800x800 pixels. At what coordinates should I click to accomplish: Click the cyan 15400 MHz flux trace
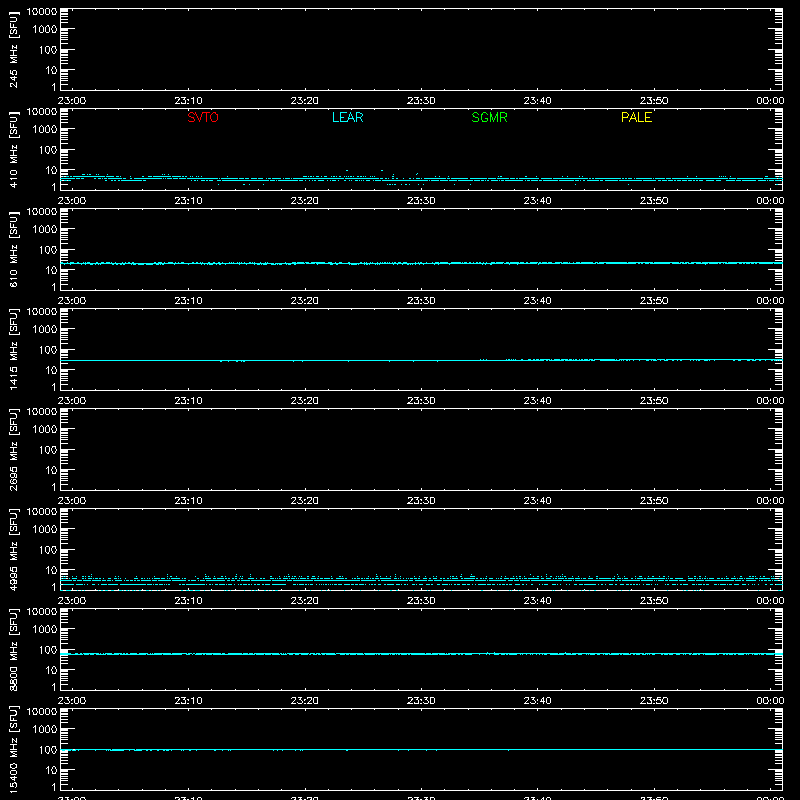tap(421, 749)
